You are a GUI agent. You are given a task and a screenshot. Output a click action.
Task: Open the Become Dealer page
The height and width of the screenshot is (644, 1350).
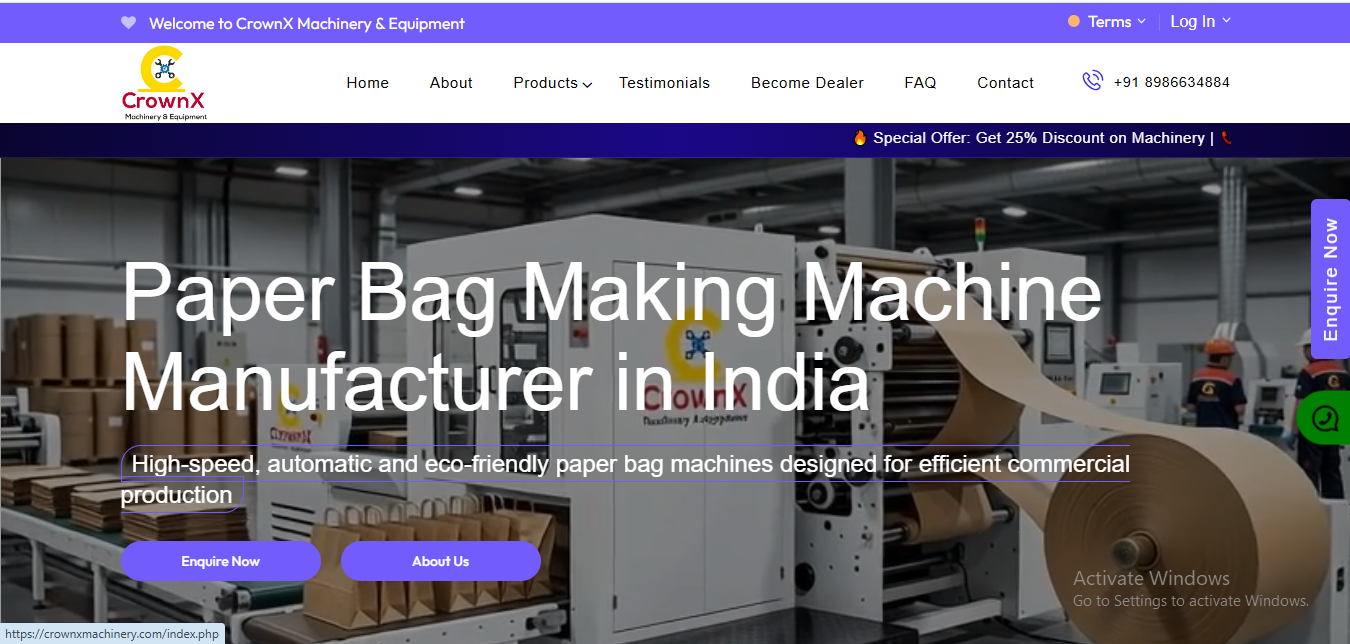click(x=807, y=83)
